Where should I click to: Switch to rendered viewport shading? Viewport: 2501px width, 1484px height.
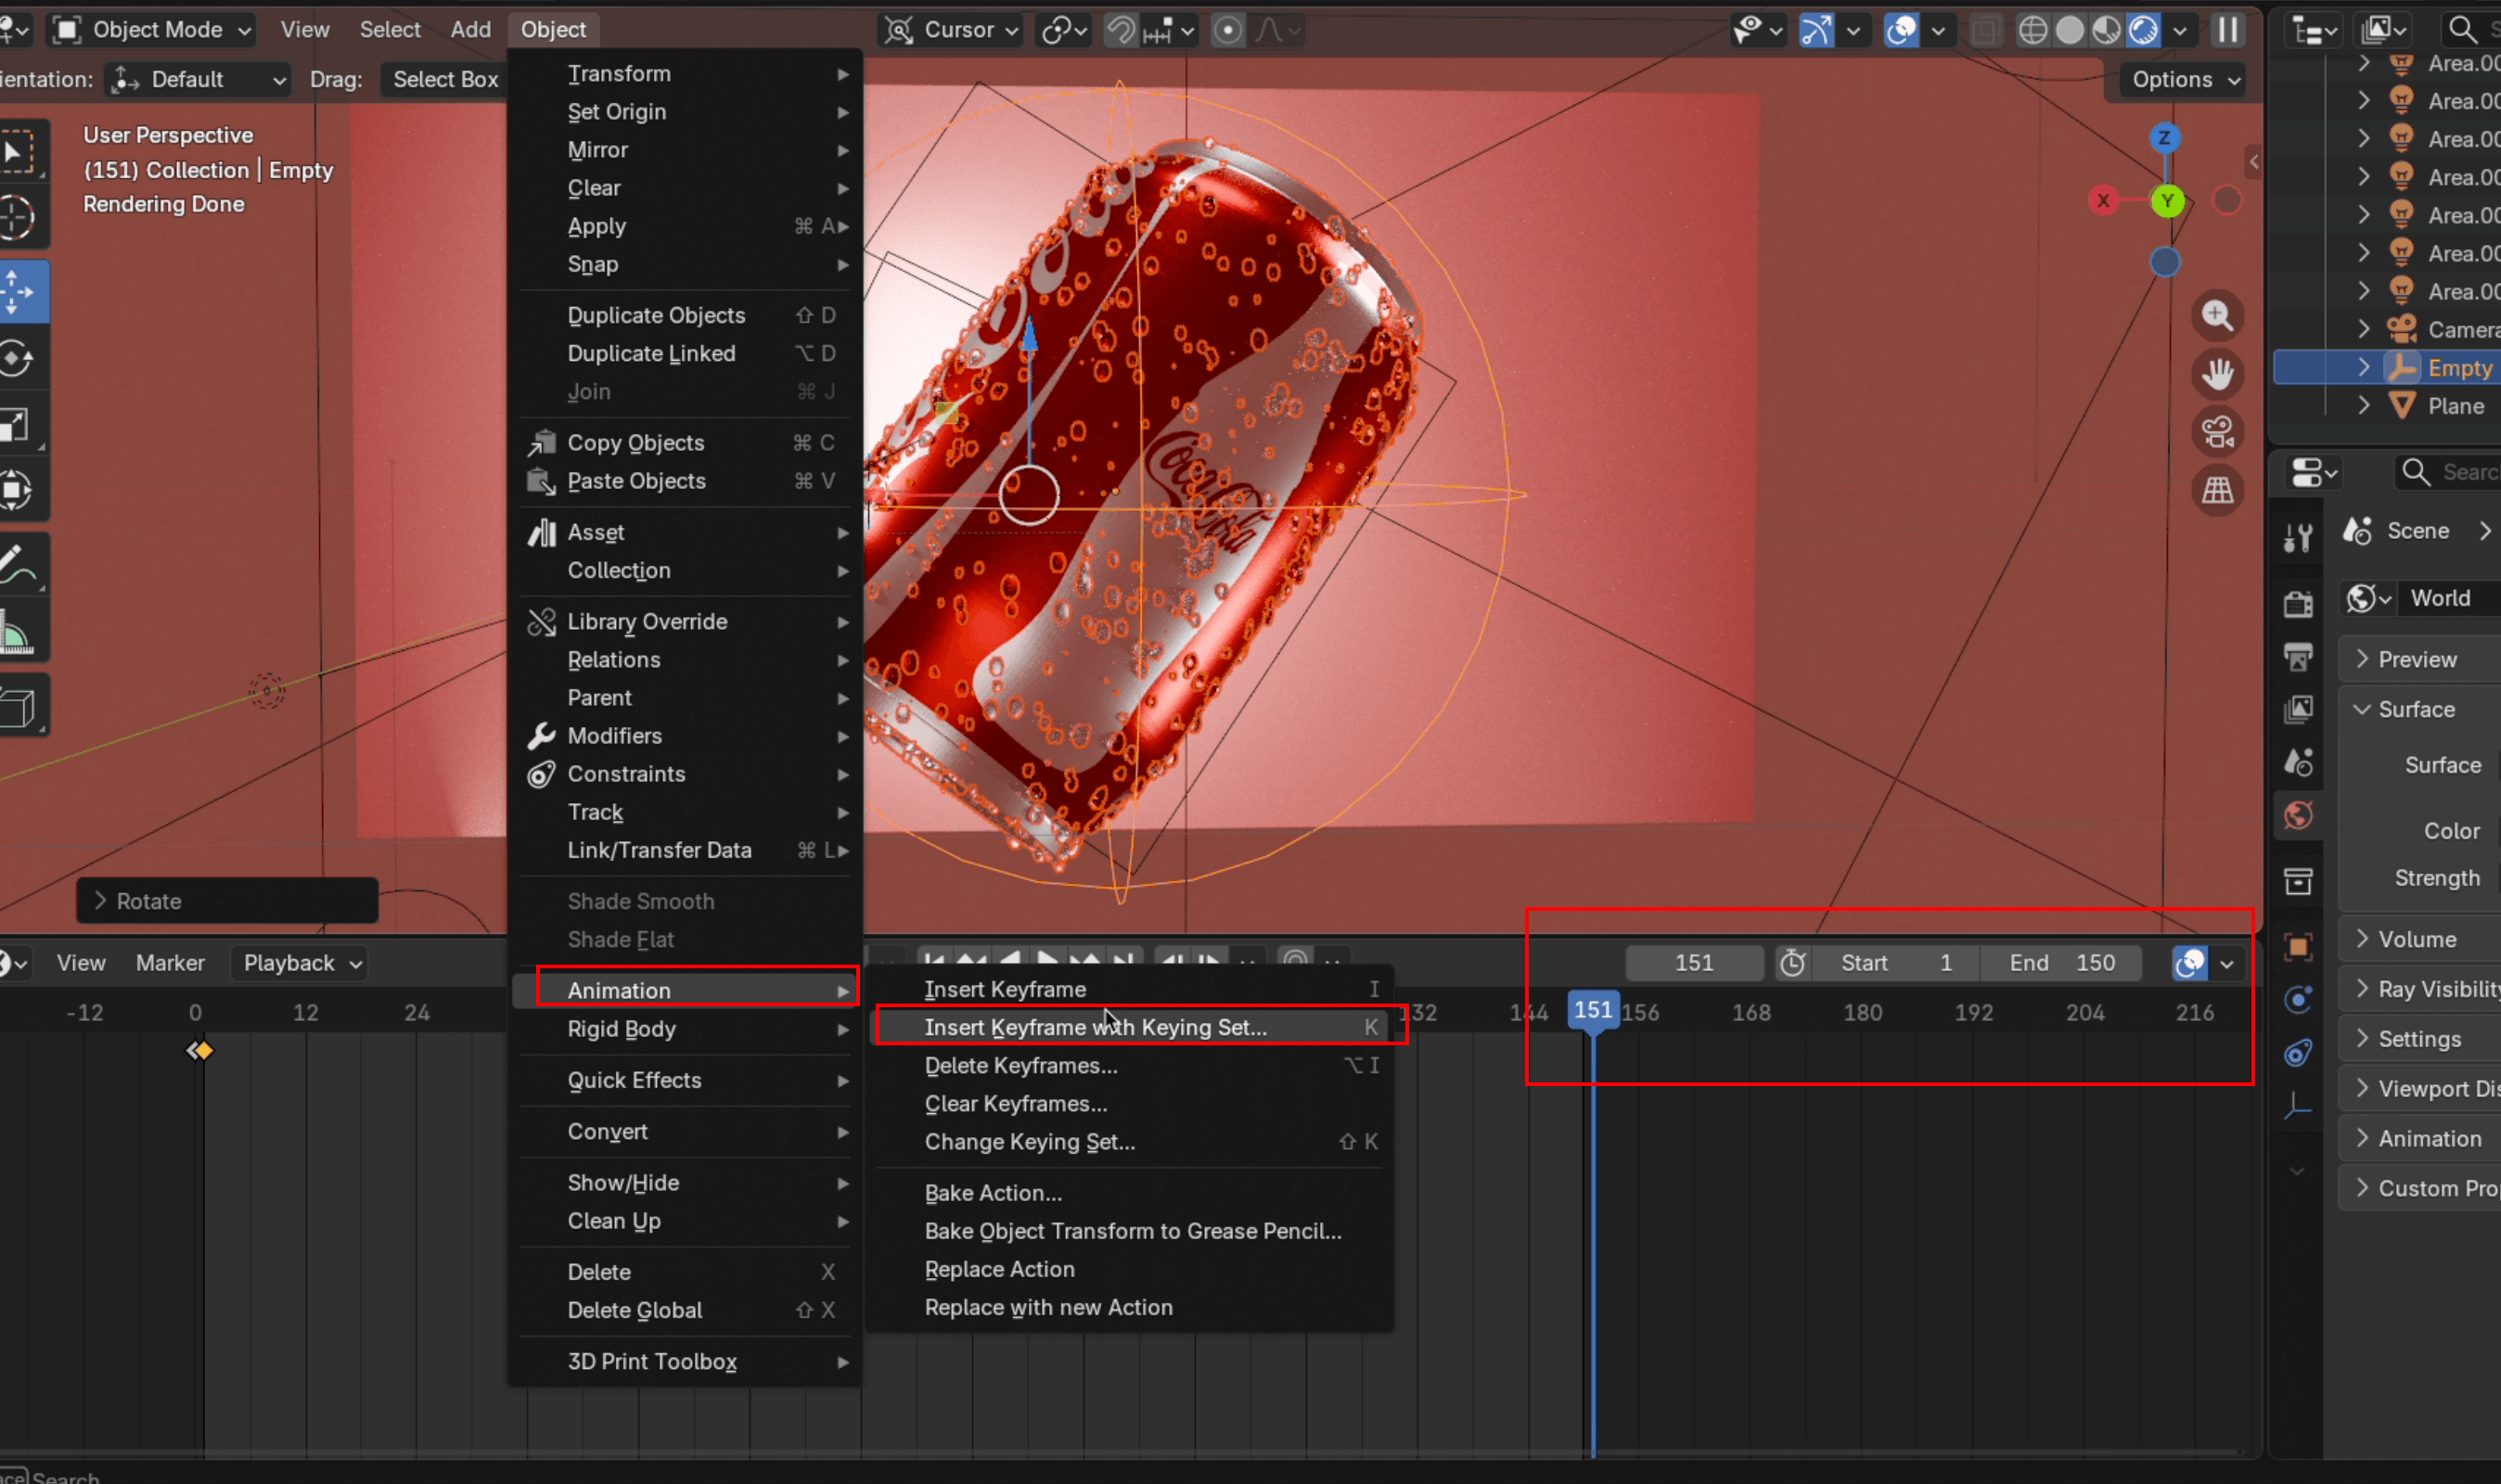2143,30
